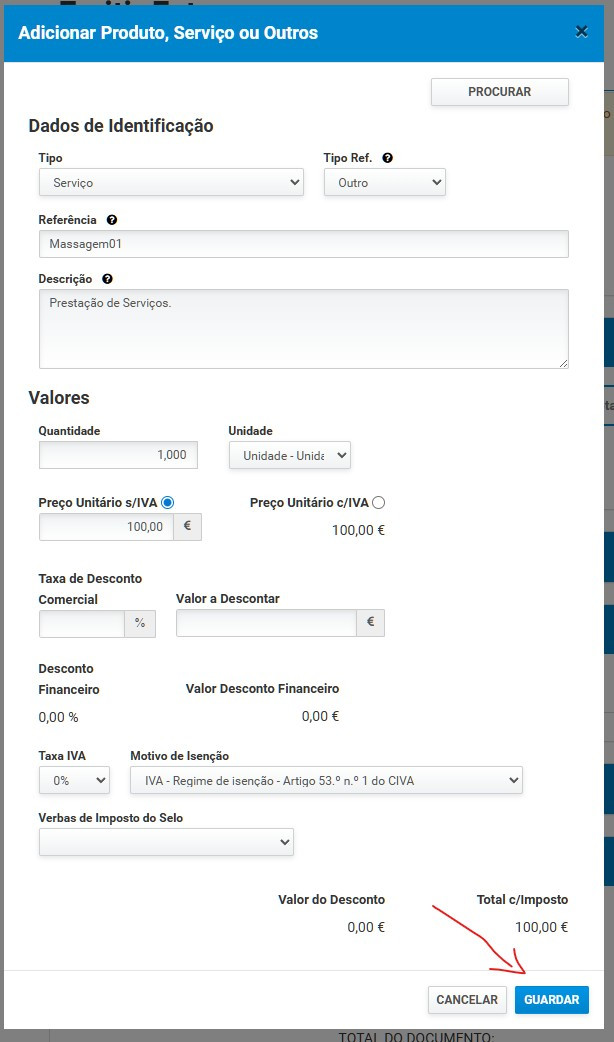Click help icon beside Referência label

tap(111, 220)
